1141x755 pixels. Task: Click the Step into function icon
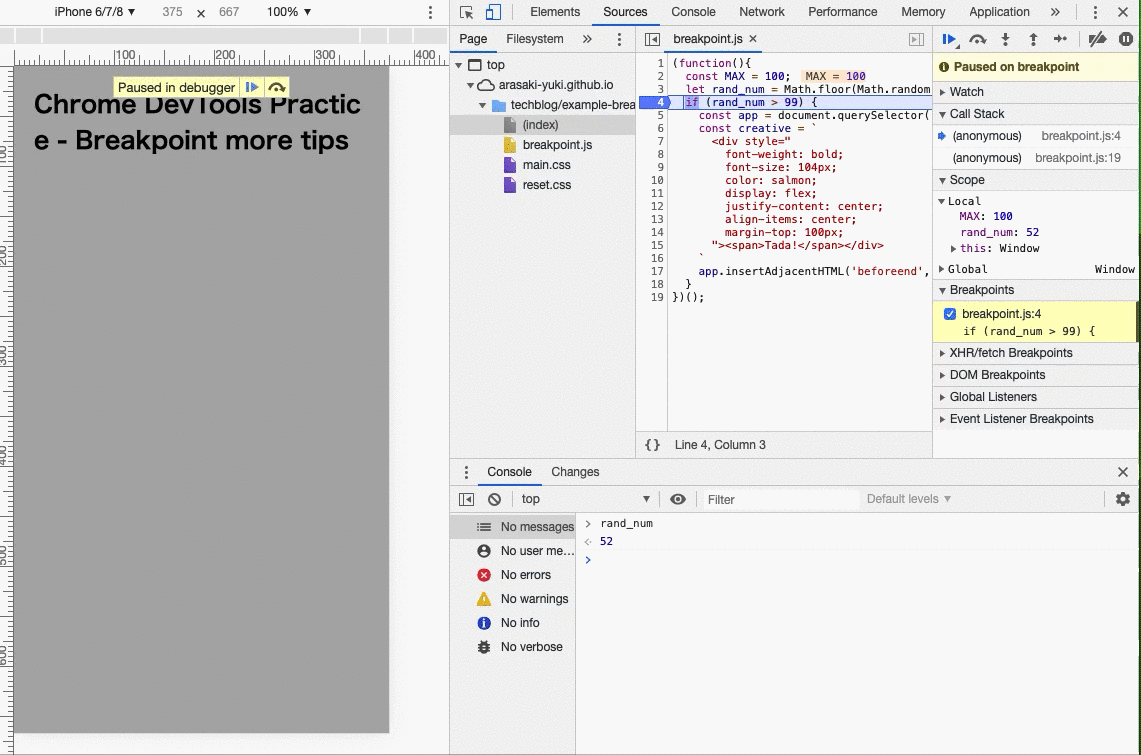coord(1005,39)
